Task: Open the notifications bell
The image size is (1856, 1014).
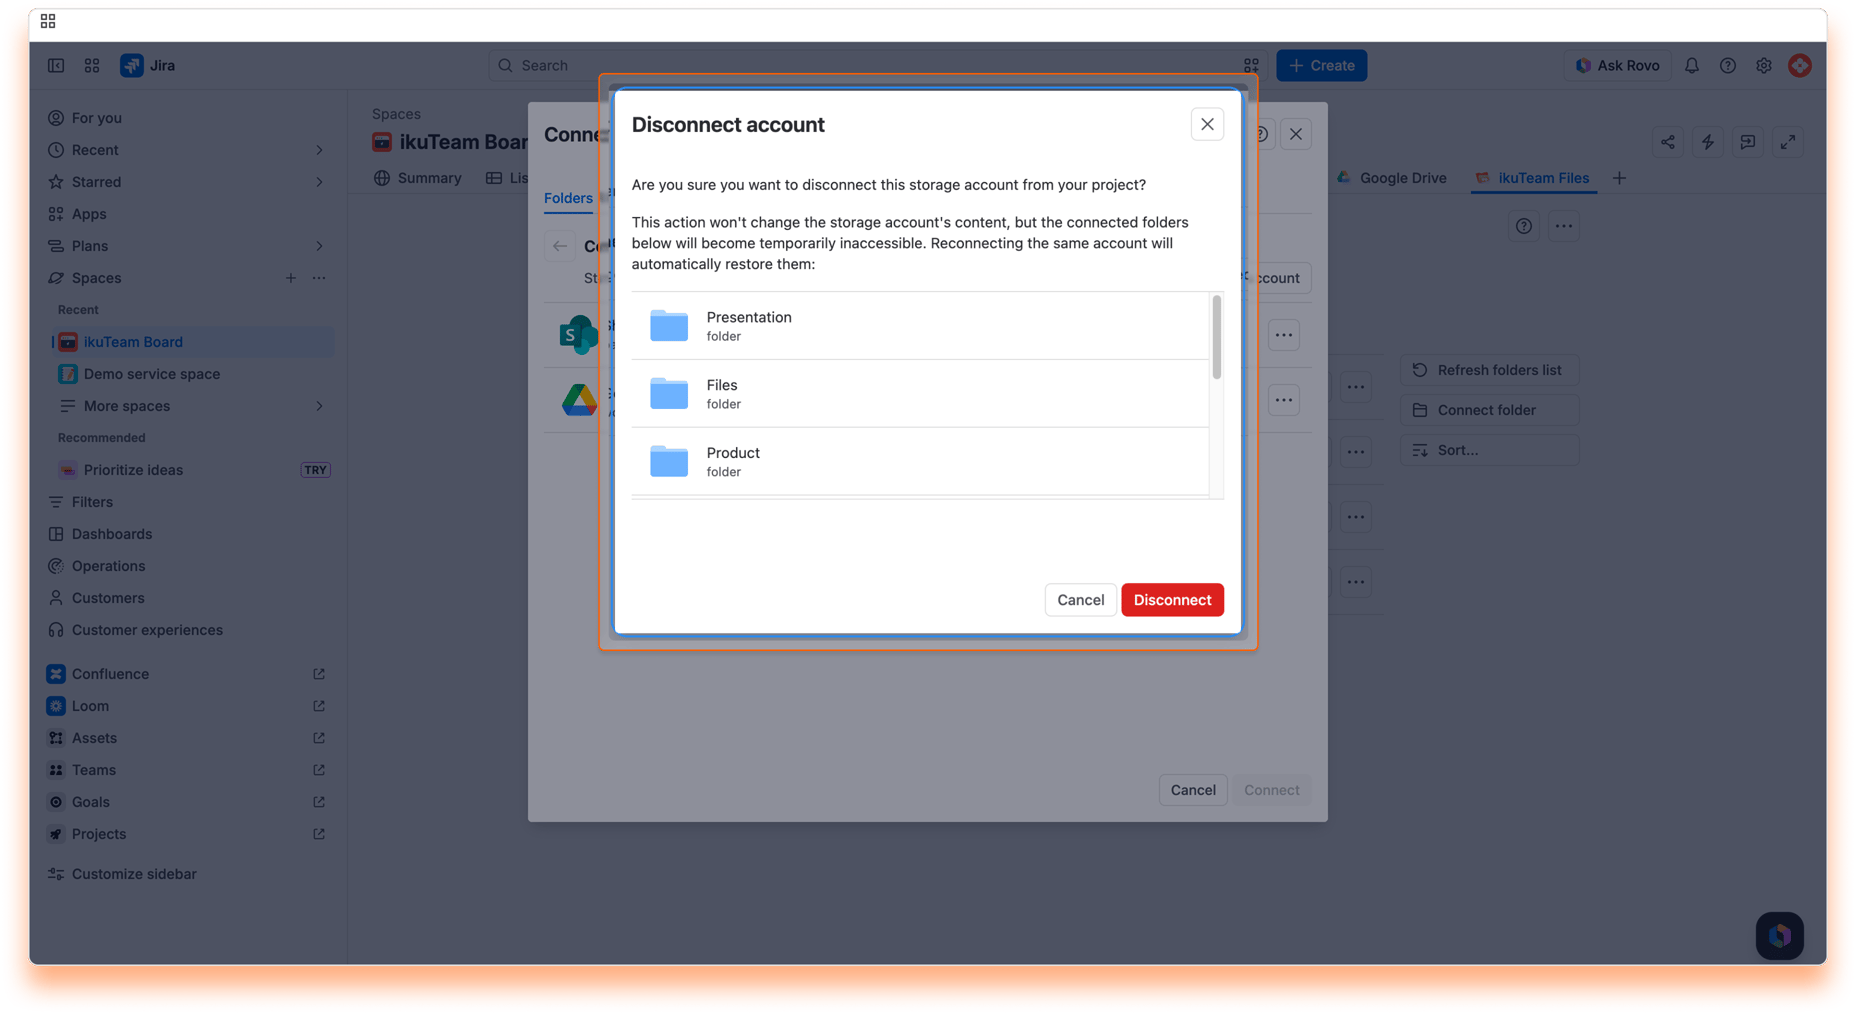Action: (1691, 65)
